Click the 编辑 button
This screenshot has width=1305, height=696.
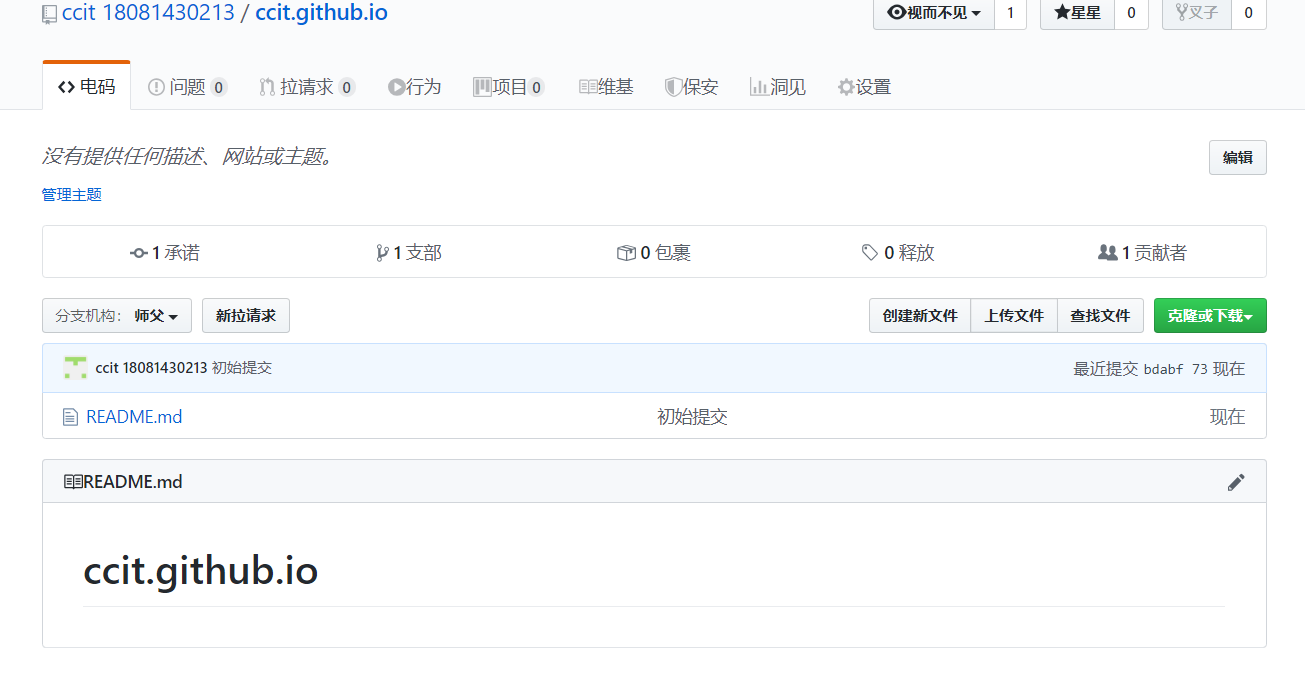point(1237,157)
